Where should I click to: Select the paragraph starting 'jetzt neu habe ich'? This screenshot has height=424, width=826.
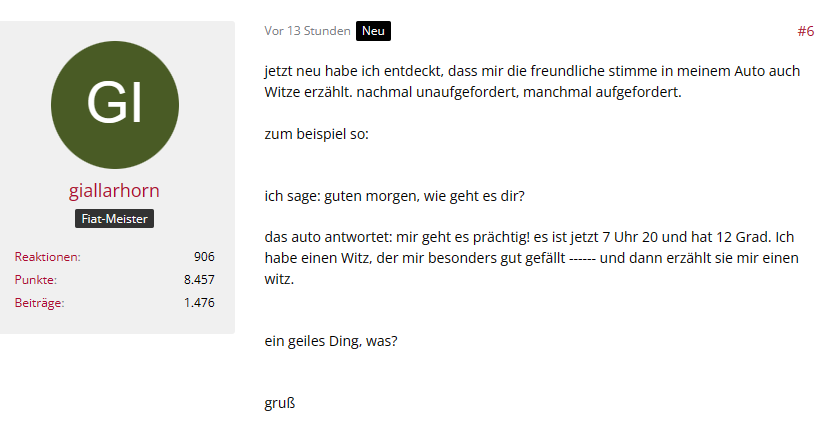coord(532,81)
